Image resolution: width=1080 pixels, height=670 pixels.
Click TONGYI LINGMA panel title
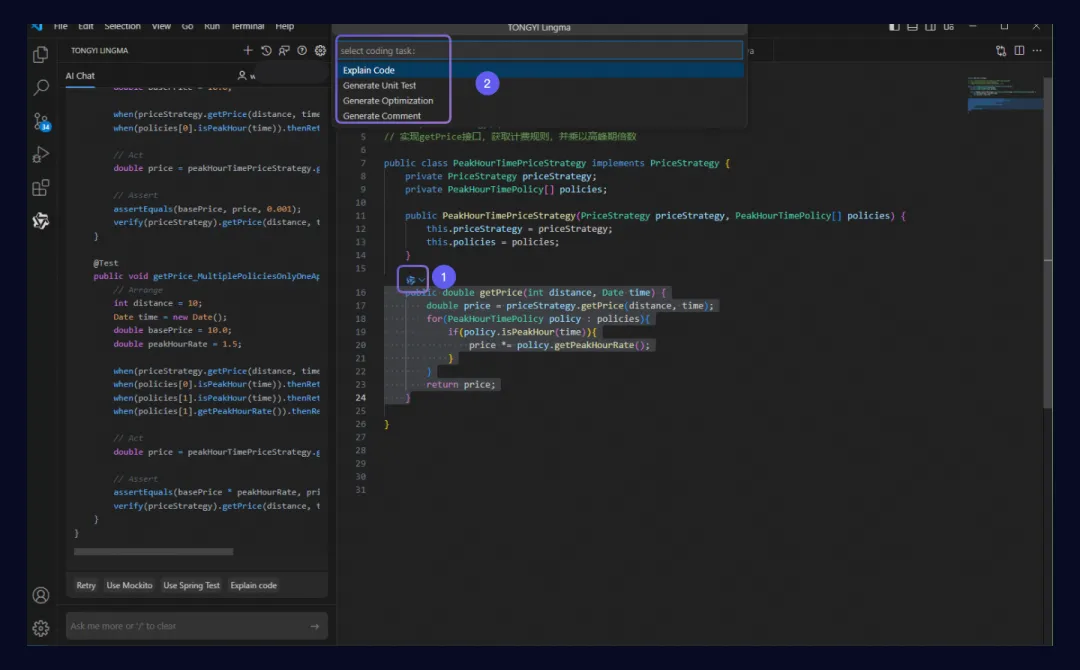[100, 50]
